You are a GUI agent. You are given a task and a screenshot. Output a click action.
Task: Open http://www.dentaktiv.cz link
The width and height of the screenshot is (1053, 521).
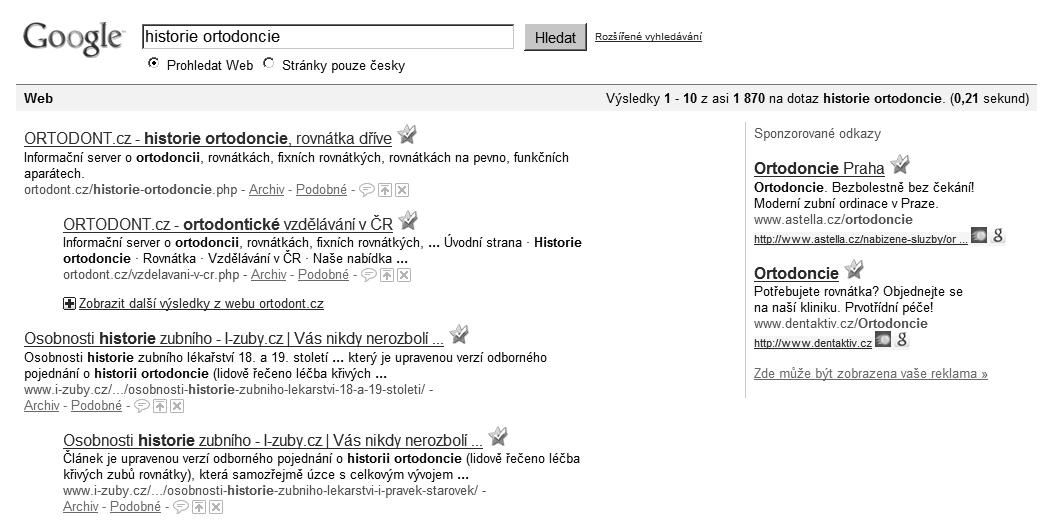pyautogui.click(x=813, y=343)
